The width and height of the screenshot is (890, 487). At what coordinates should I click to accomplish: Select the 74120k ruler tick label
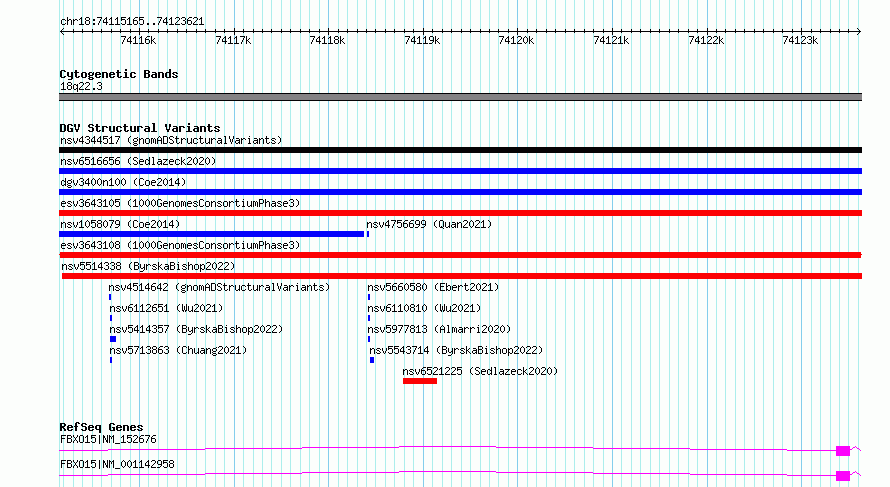(x=516, y=40)
